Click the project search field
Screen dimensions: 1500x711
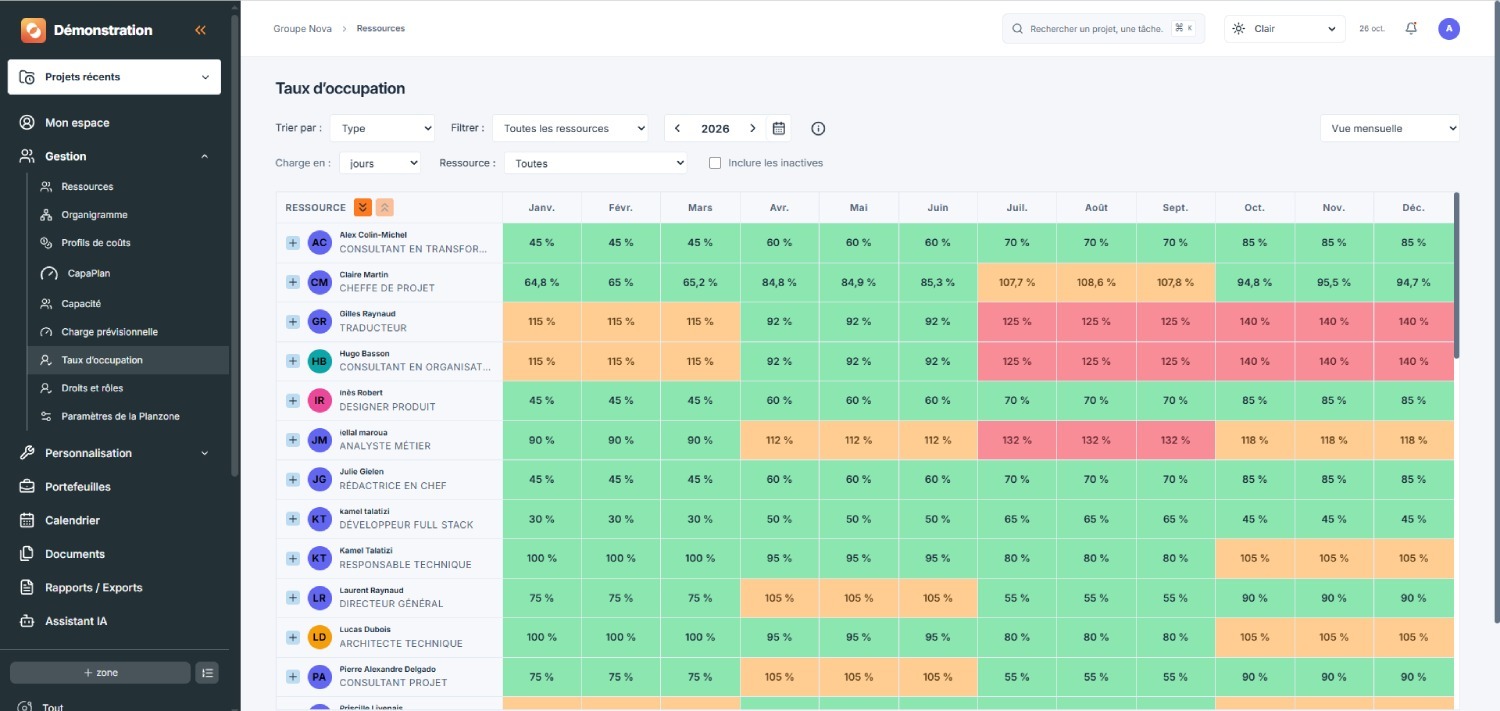(x=1103, y=29)
